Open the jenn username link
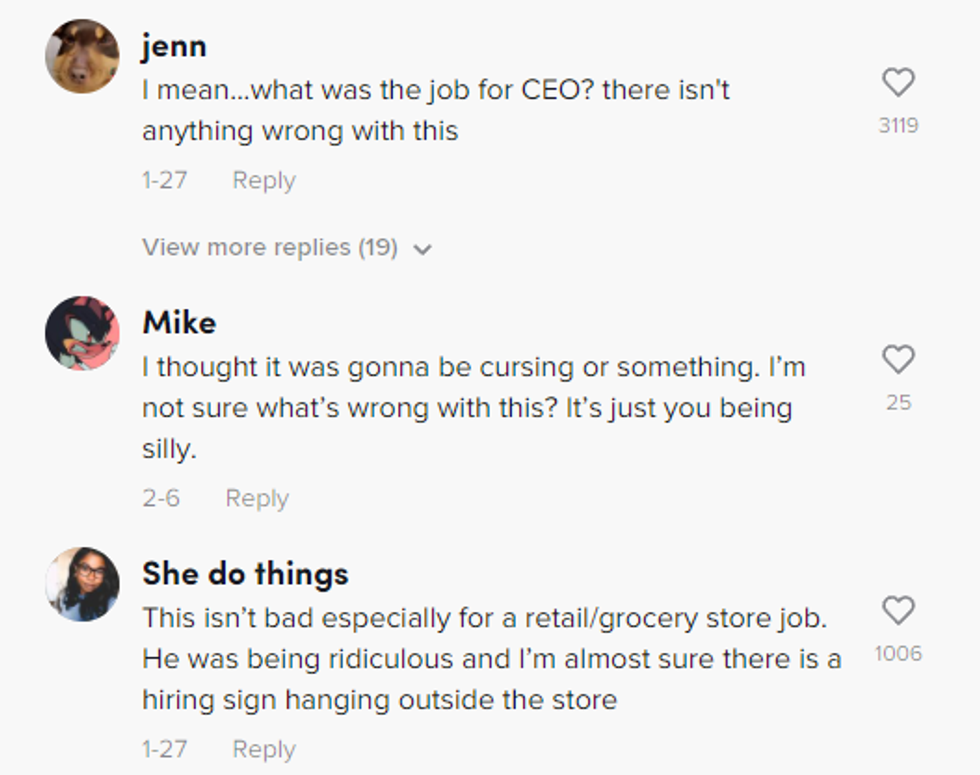980x775 pixels. pos(174,46)
